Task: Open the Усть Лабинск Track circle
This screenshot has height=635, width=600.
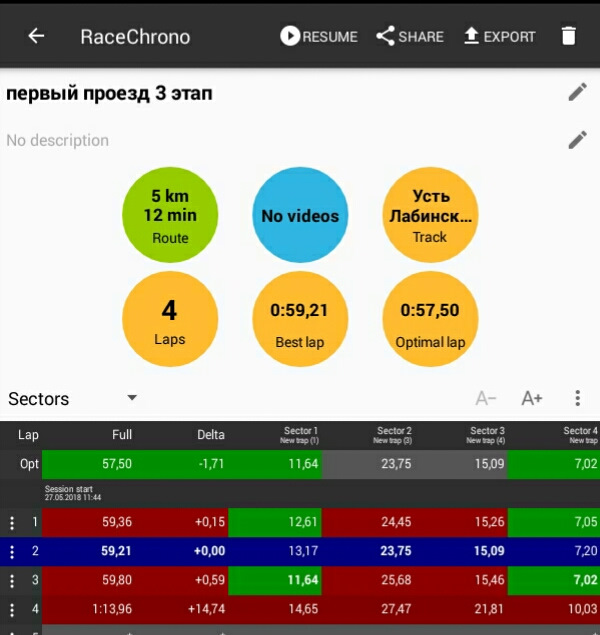Action: pos(430,215)
